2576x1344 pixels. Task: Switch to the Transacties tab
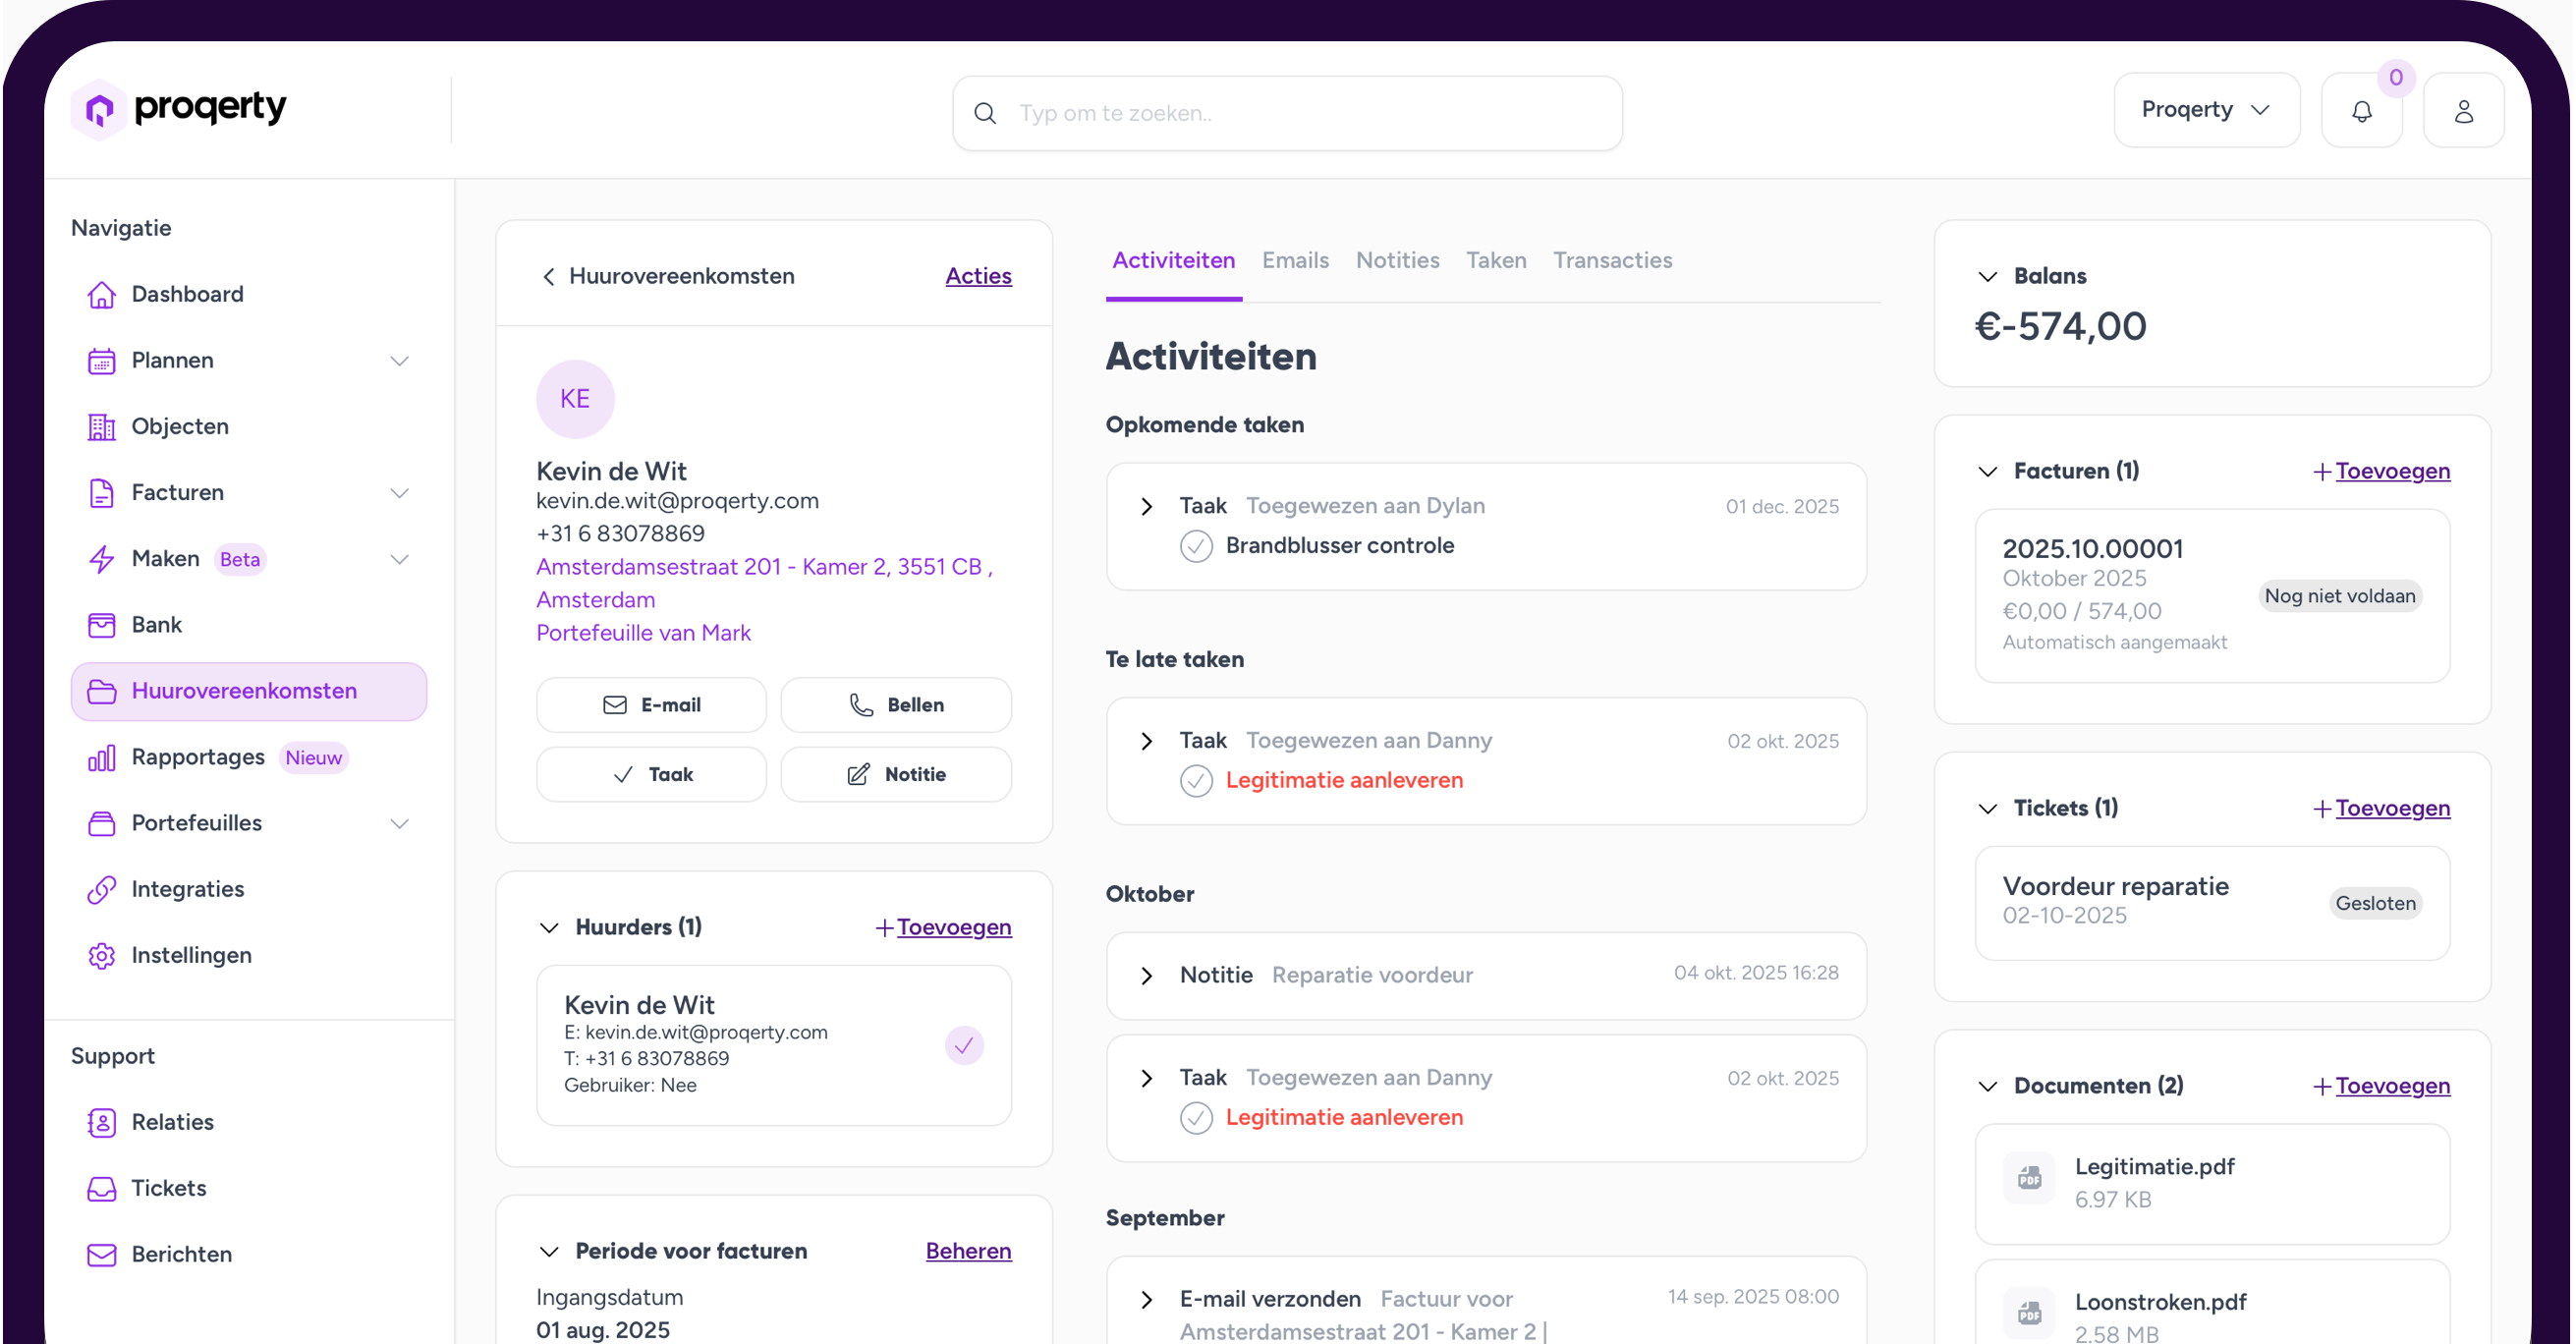[1611, 261]
